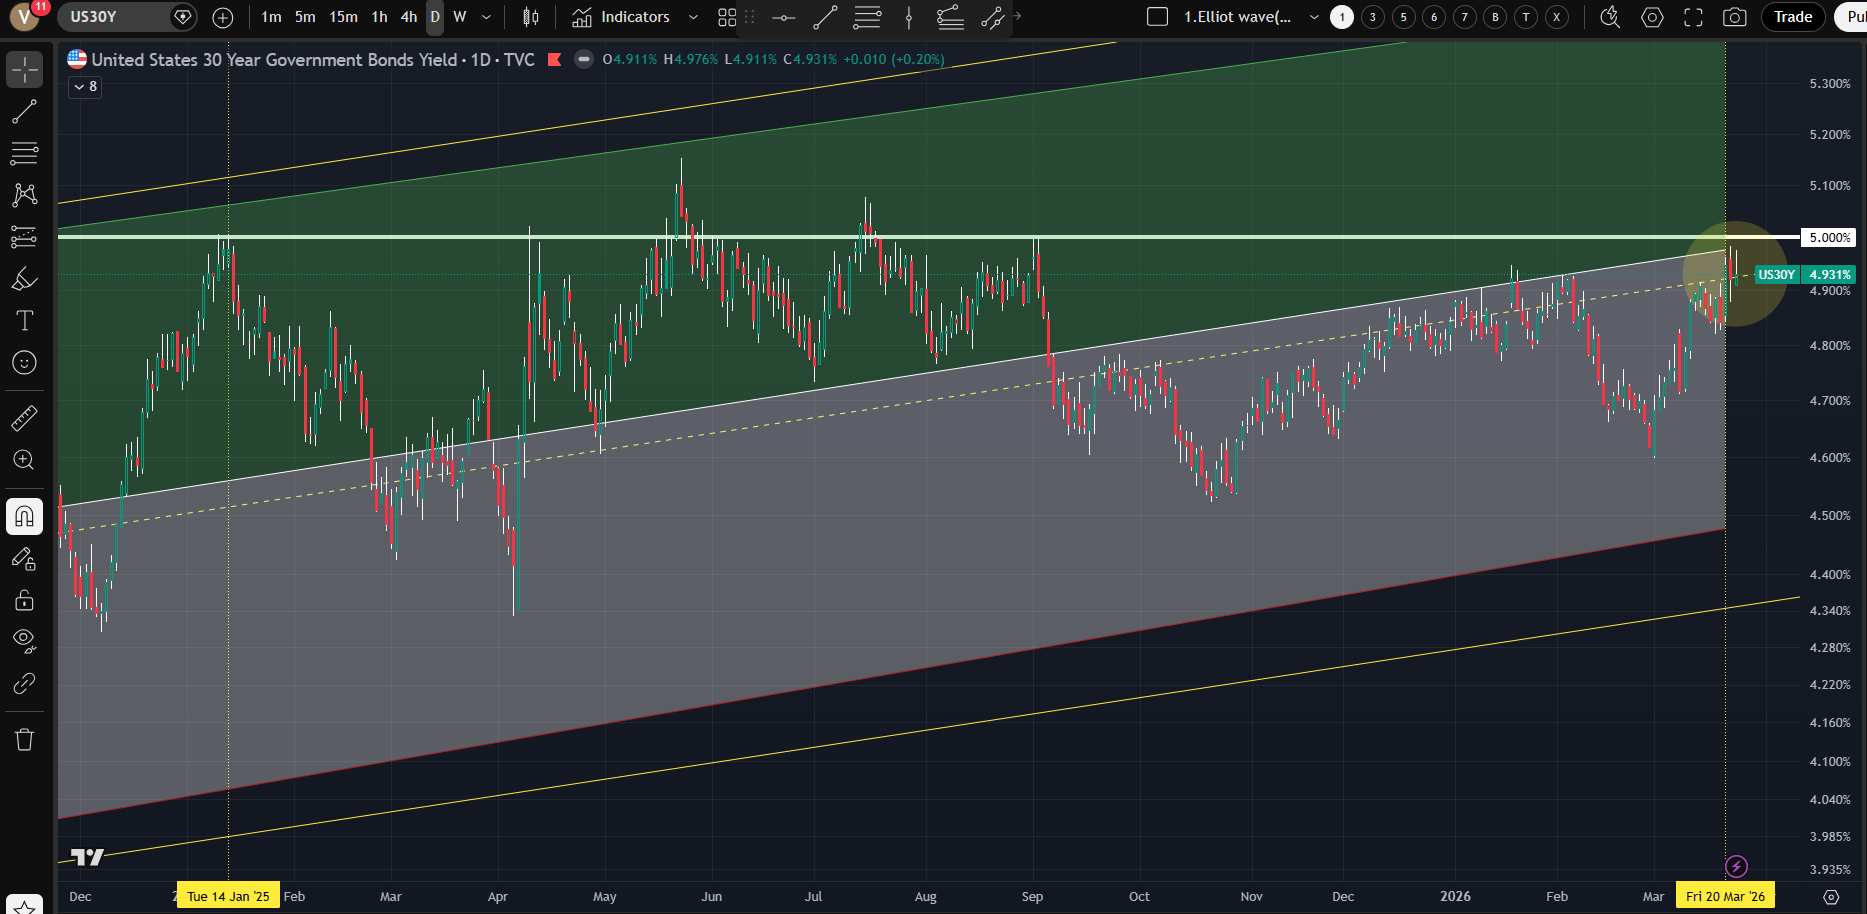Open the Elliot wave layout dropdown
Image resolution: width=1867 pixels, height=914 pixels.
click(x=1313, y=17)
